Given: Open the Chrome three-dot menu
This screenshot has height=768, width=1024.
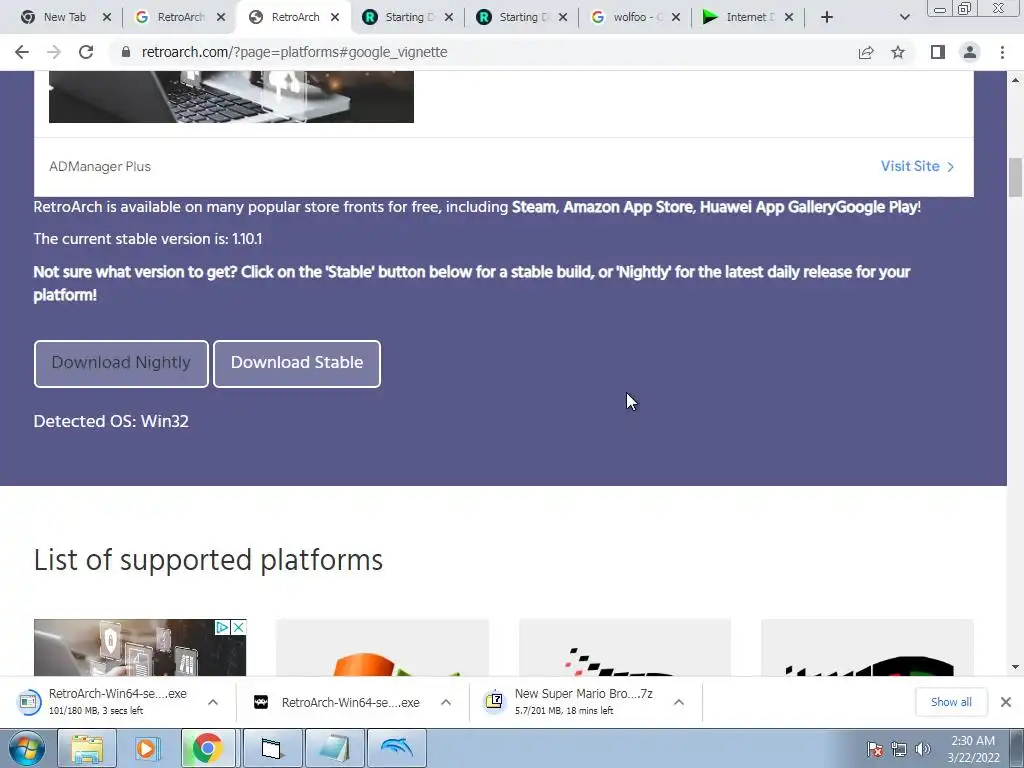Looking at the screenshot, I should coord(1002,52).
